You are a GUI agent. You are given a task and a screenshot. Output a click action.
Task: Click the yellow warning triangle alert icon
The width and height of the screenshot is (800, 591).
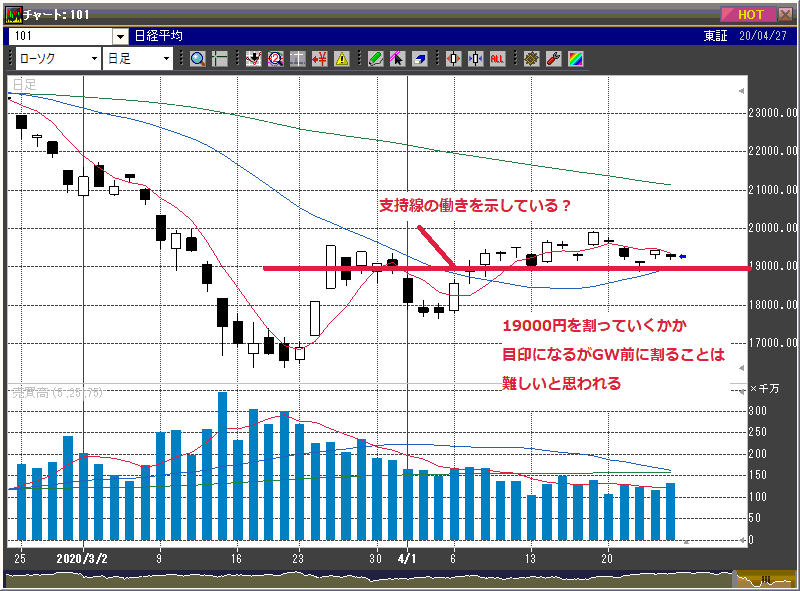point(342,59)
